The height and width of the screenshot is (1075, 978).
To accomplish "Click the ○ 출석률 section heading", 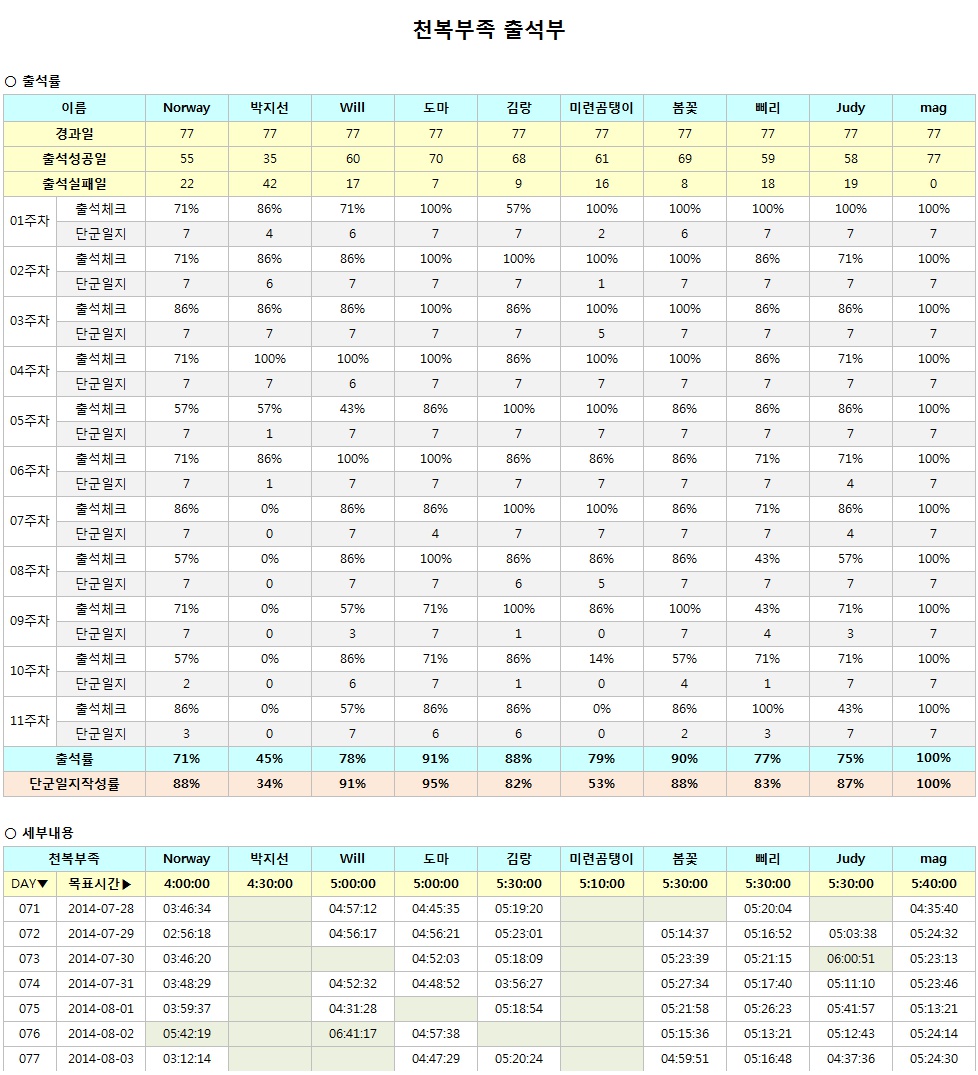I will (33, 81).
